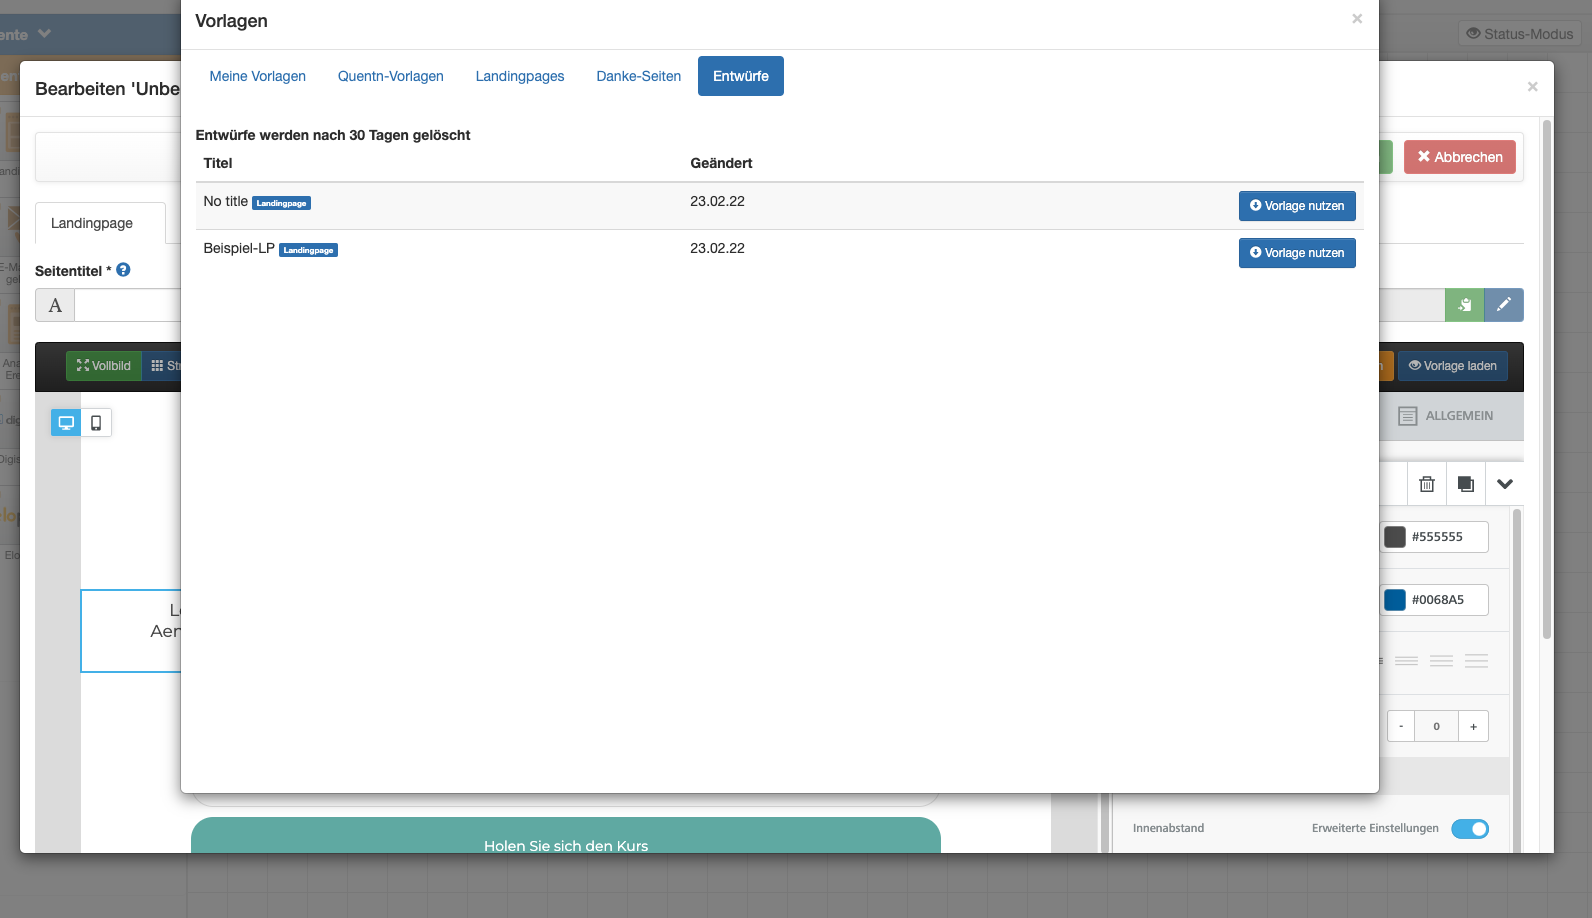Click the duplicate element icon
Screen dimensions: 1592x918
pos(1466,484)
